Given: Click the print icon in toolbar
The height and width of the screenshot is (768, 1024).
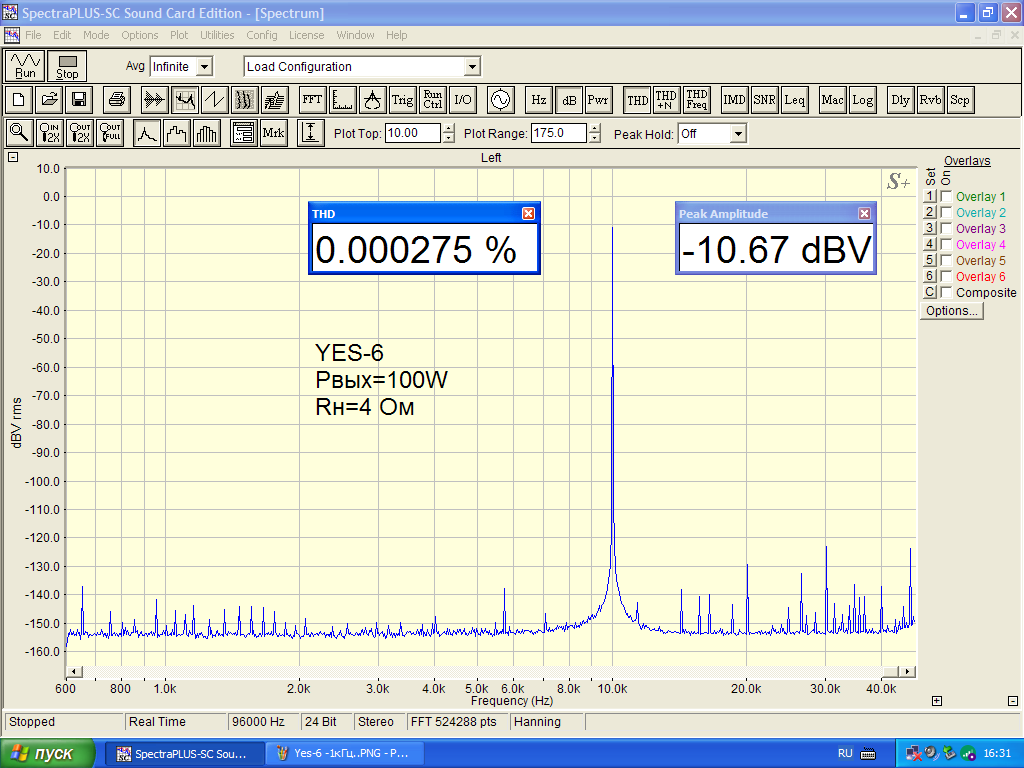Looking at the screenshot, I should point(117,100).
